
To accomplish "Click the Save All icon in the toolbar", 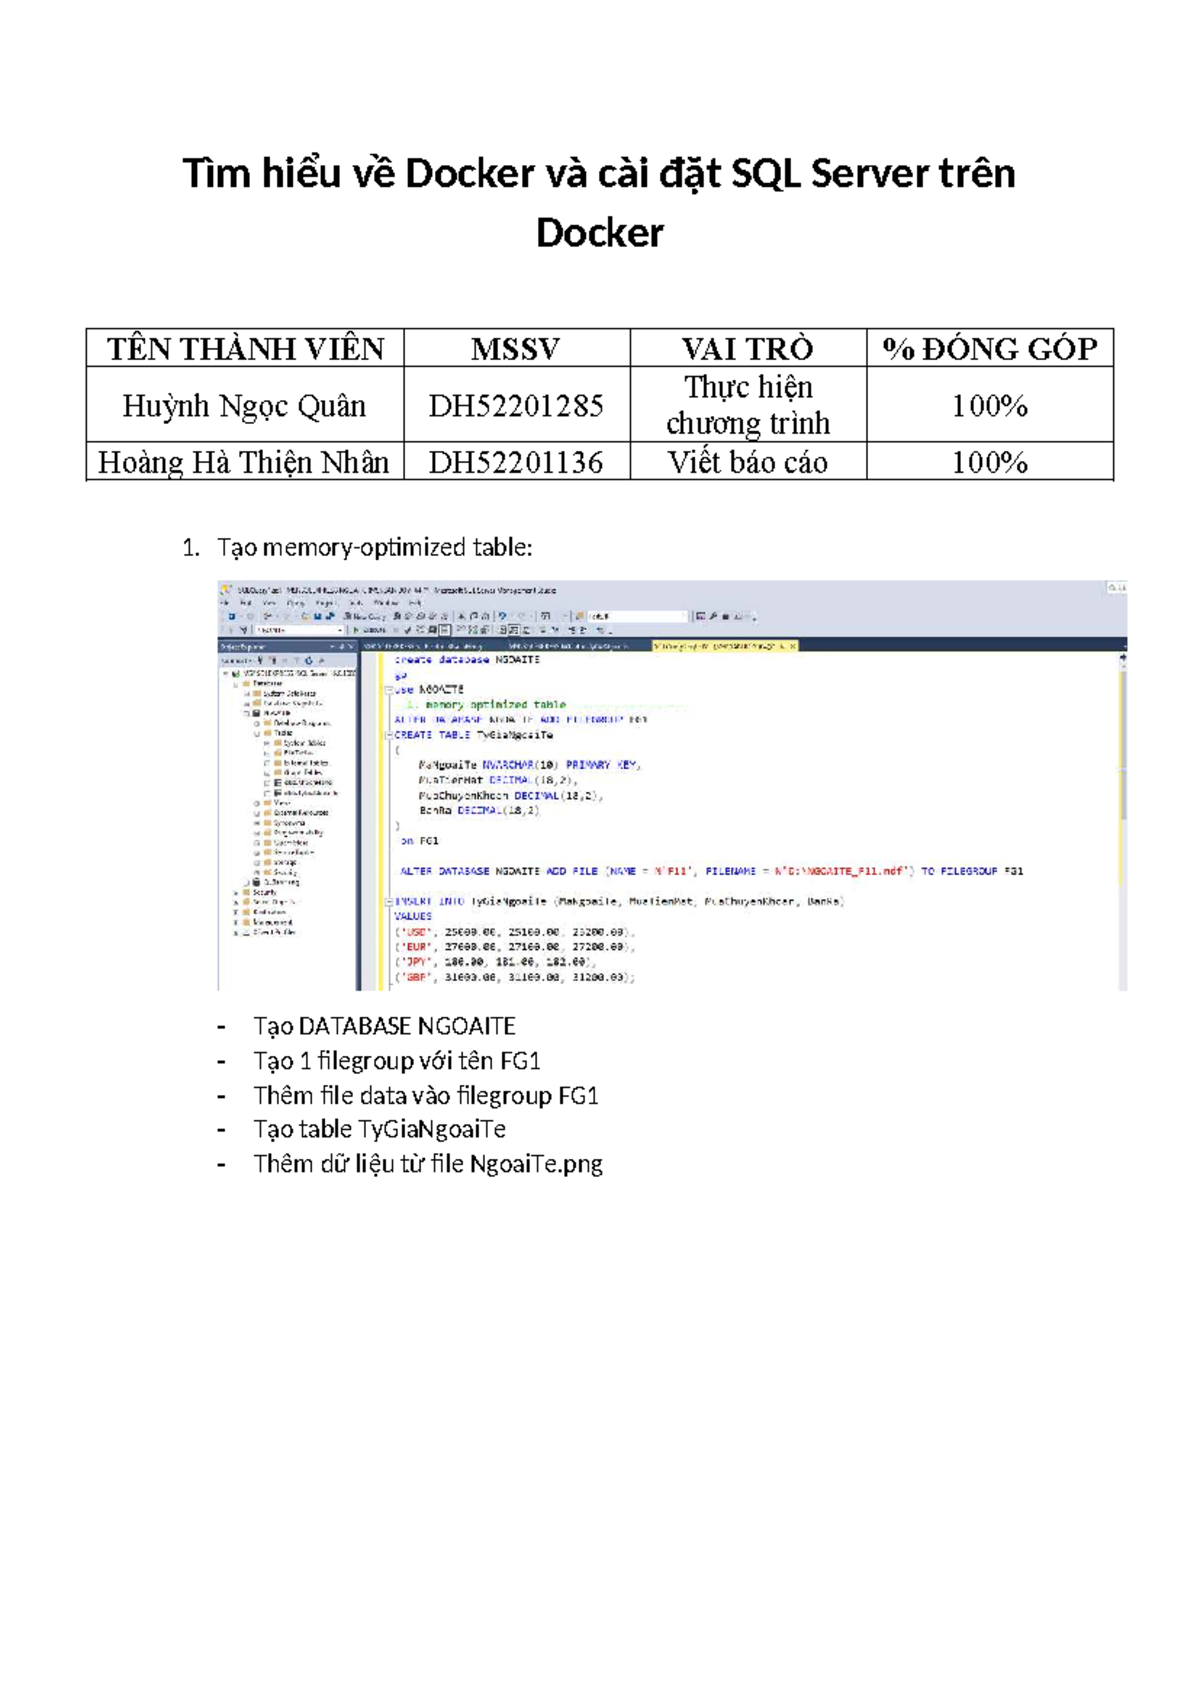I will pyautogui.click(x=330, y=617).
